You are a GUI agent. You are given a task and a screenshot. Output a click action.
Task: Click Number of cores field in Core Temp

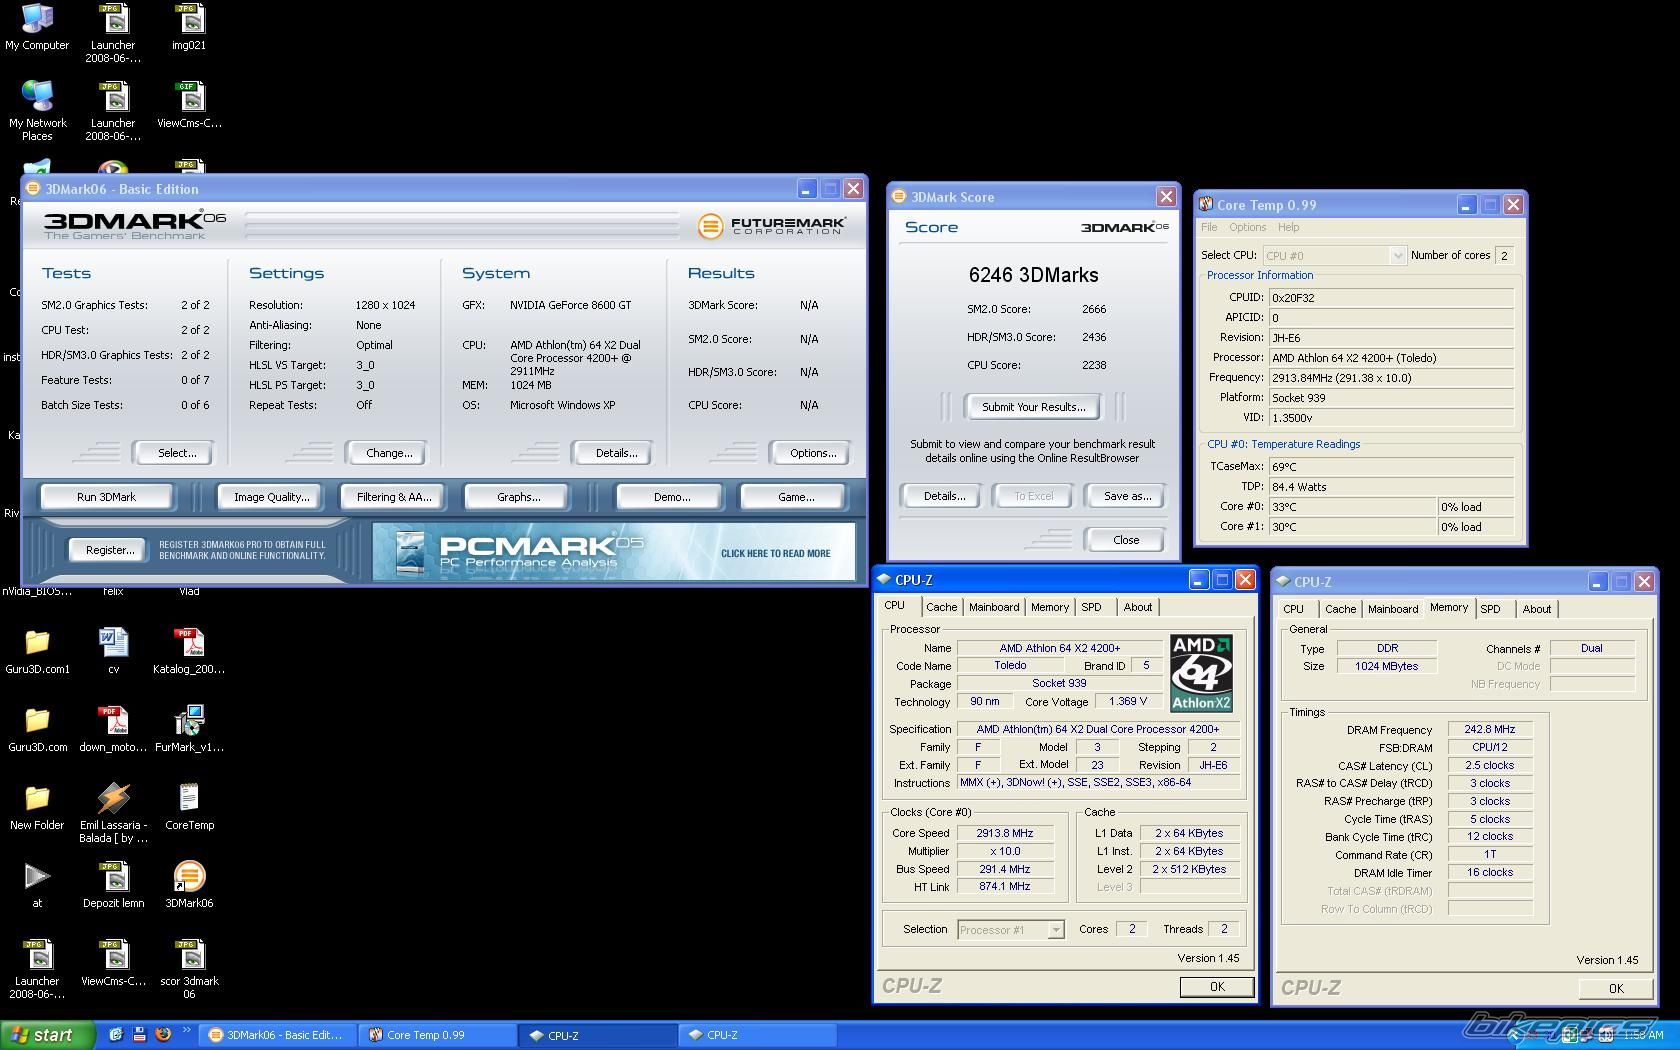pos(1503,256)
